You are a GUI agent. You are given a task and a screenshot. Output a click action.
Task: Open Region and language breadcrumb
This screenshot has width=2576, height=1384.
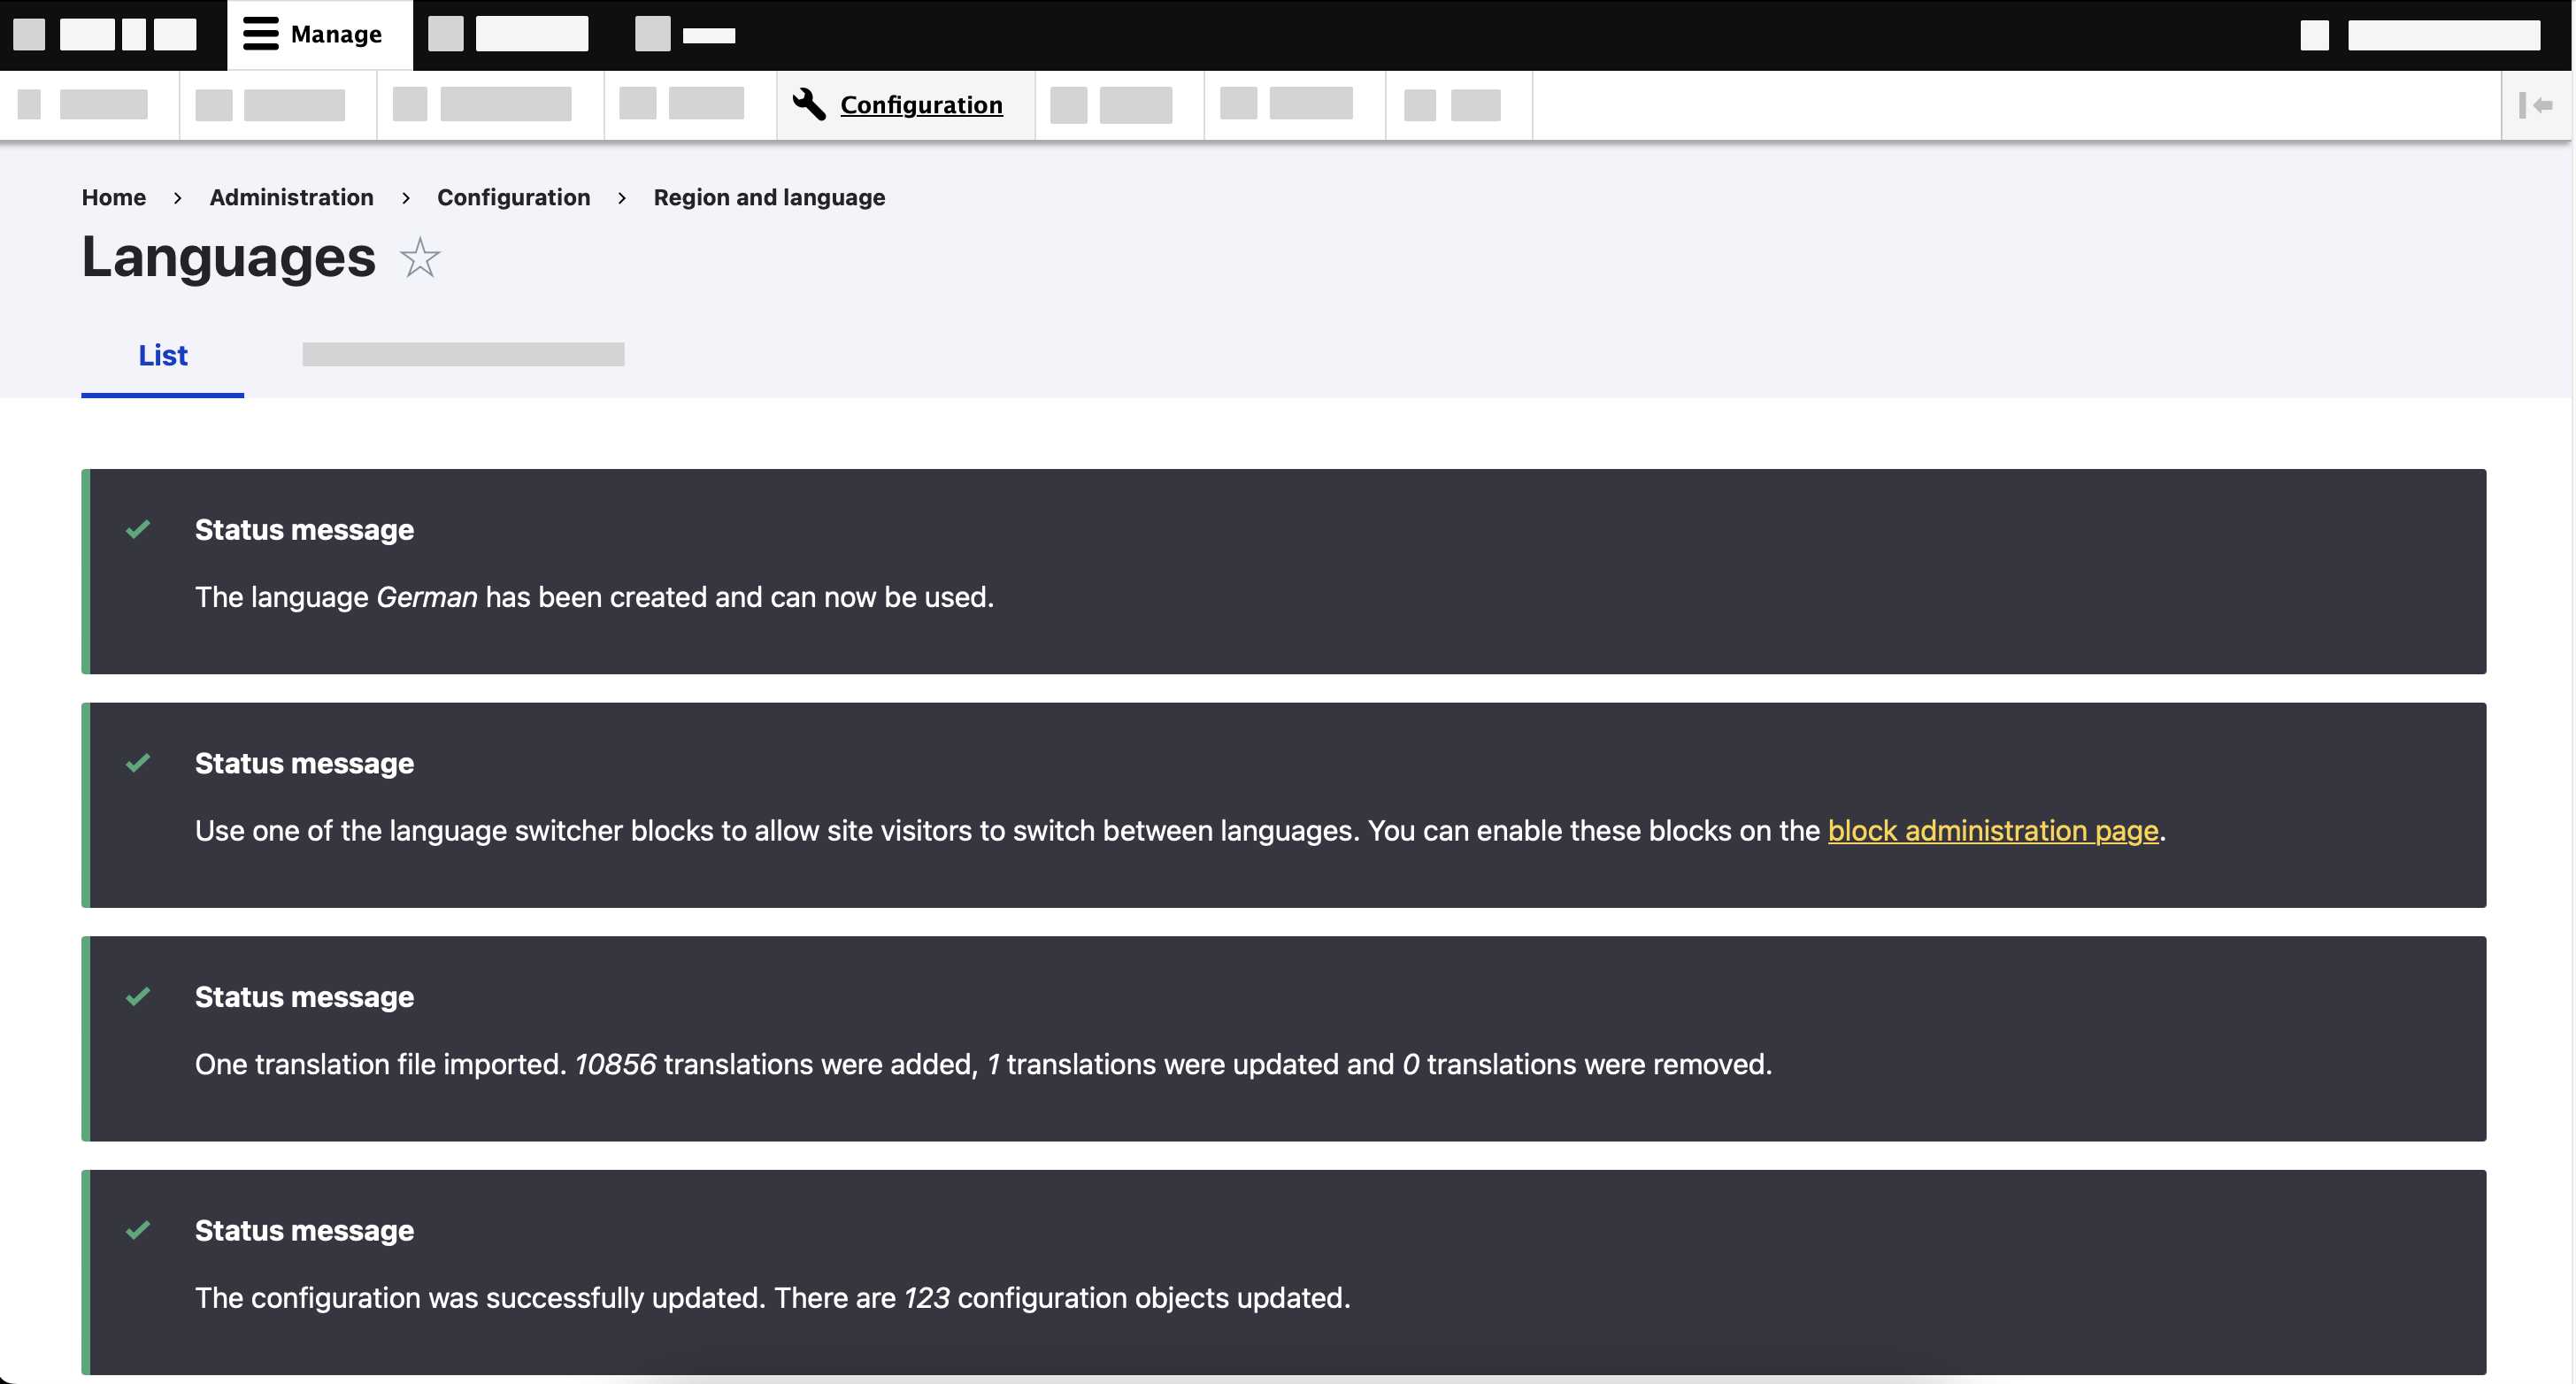tap(769, 197)
